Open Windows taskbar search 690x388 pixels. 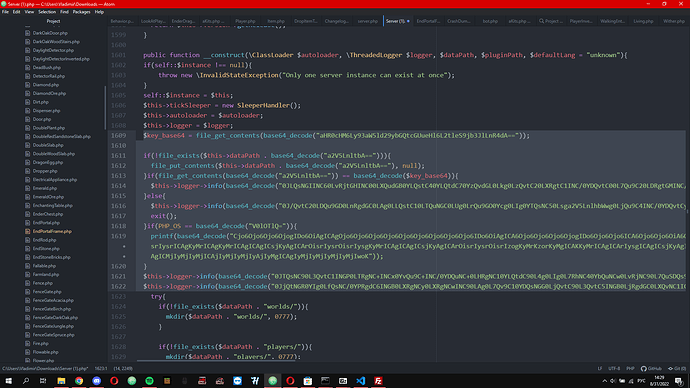pos(26,381)
